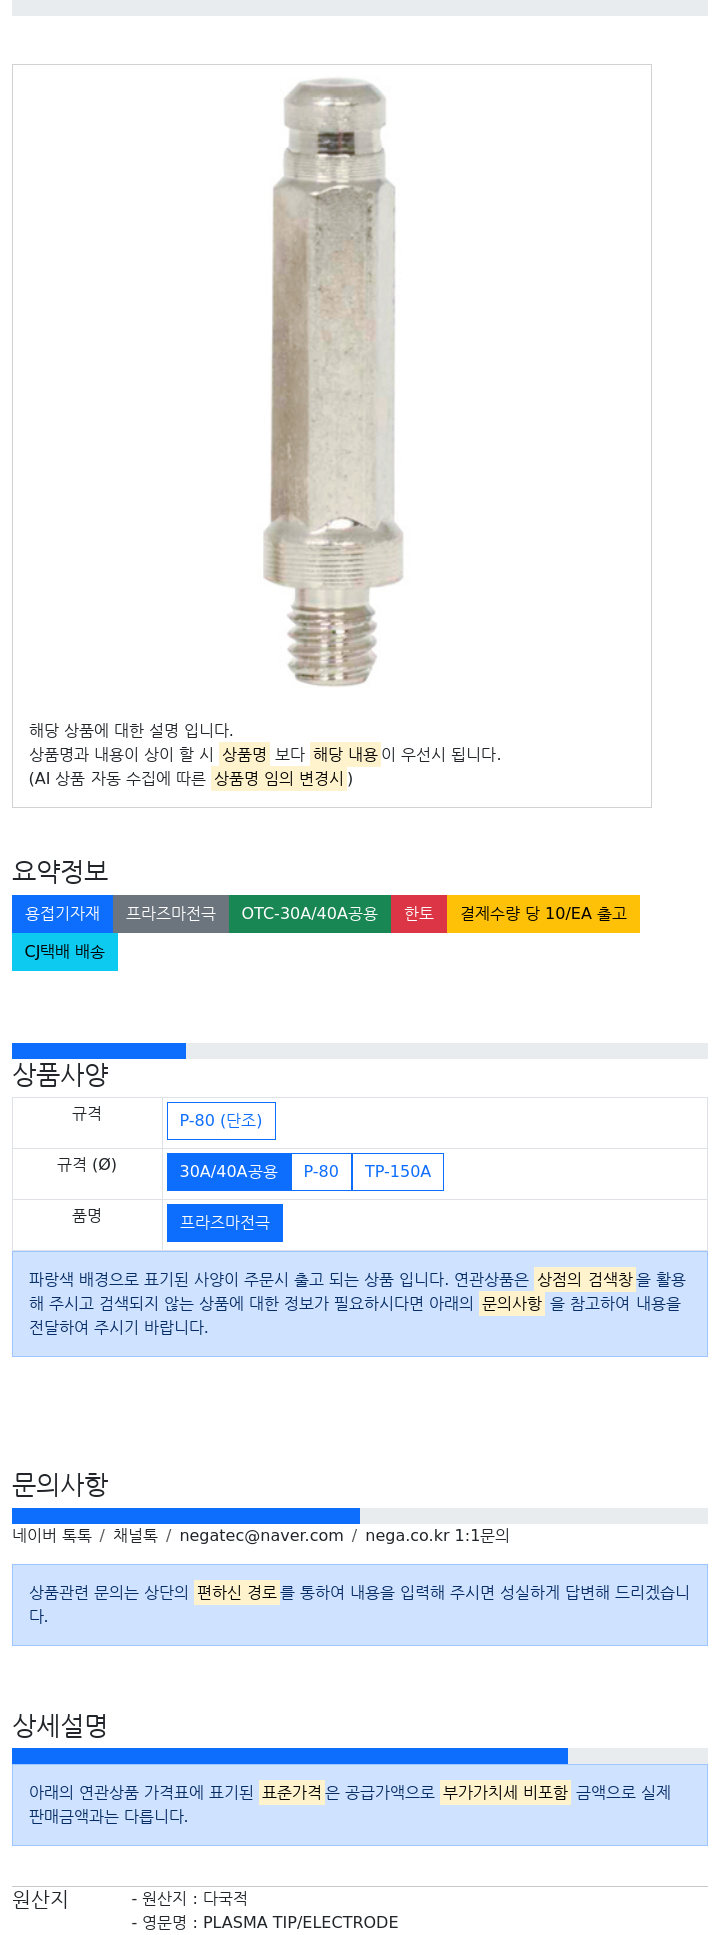This screenshot has height=1935, width=720.
Task: Open the 네이버 톡톡 contact link
Action: click(52, 1536)
